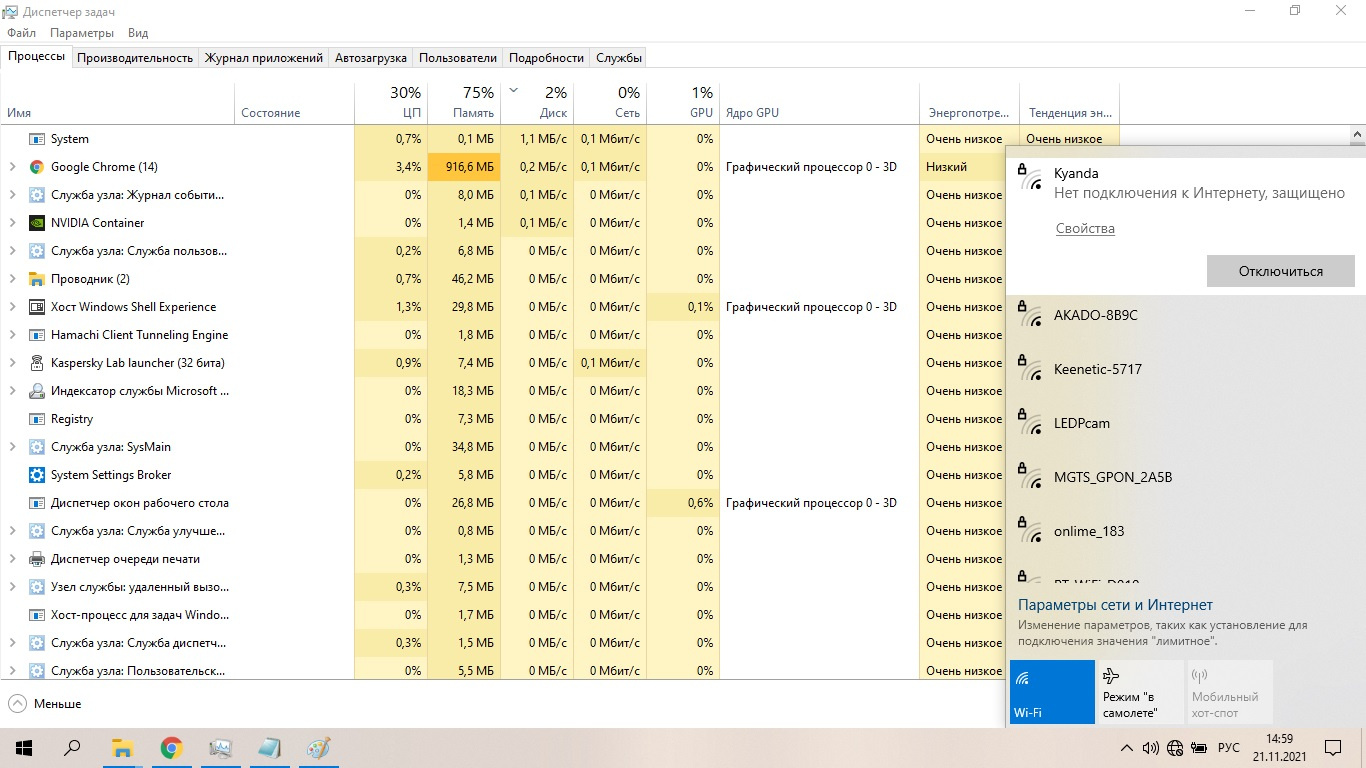This screenshot has width=1366, height=768.
Task: Open File Explorer from the taskbar
Action: [122, 748]
